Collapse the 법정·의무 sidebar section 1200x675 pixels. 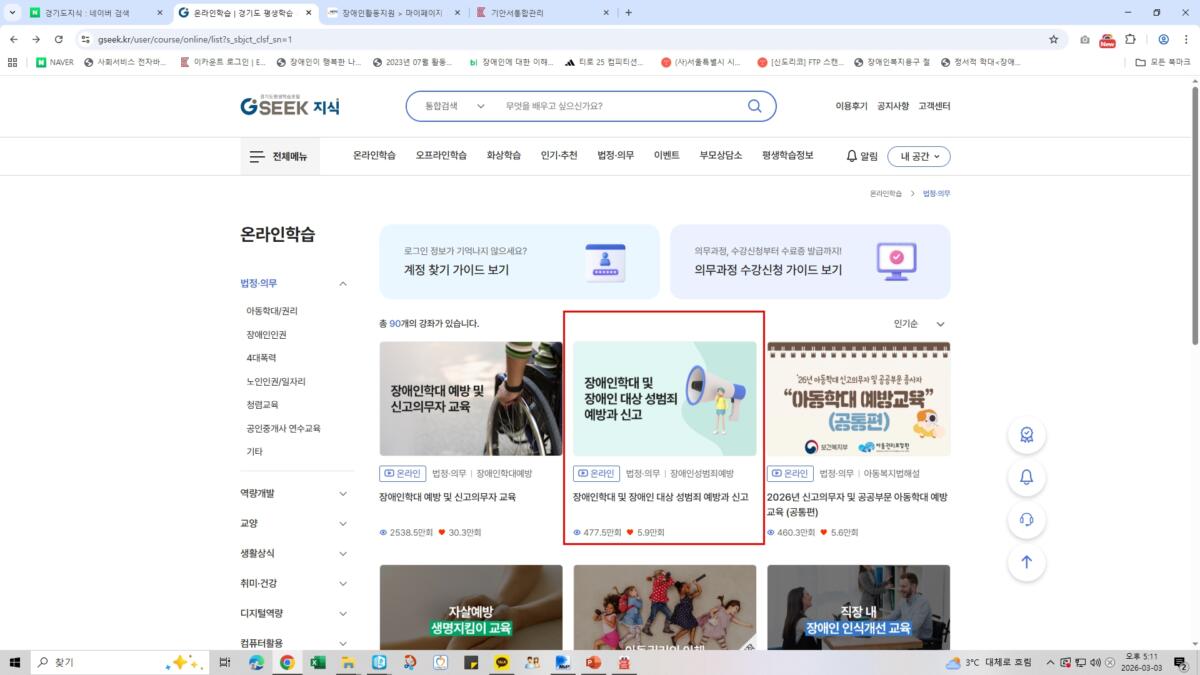point(343,284)
